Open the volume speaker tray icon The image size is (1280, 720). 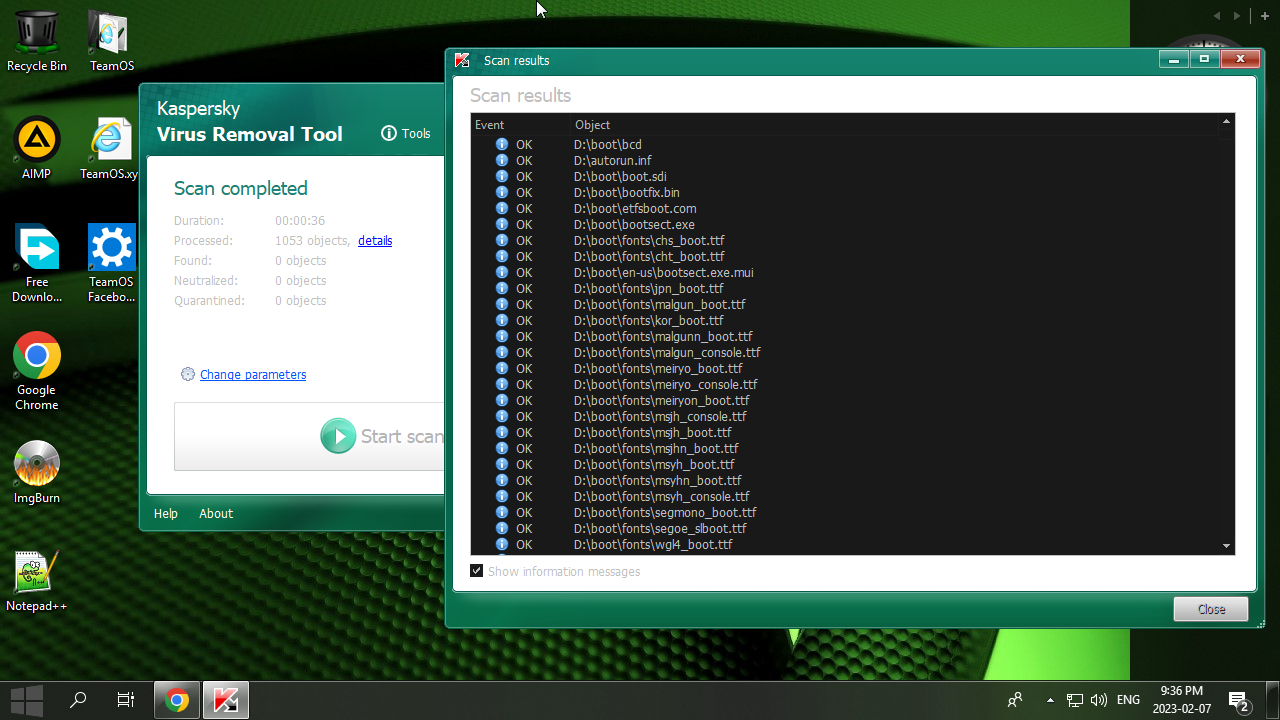coord(1099,700)
